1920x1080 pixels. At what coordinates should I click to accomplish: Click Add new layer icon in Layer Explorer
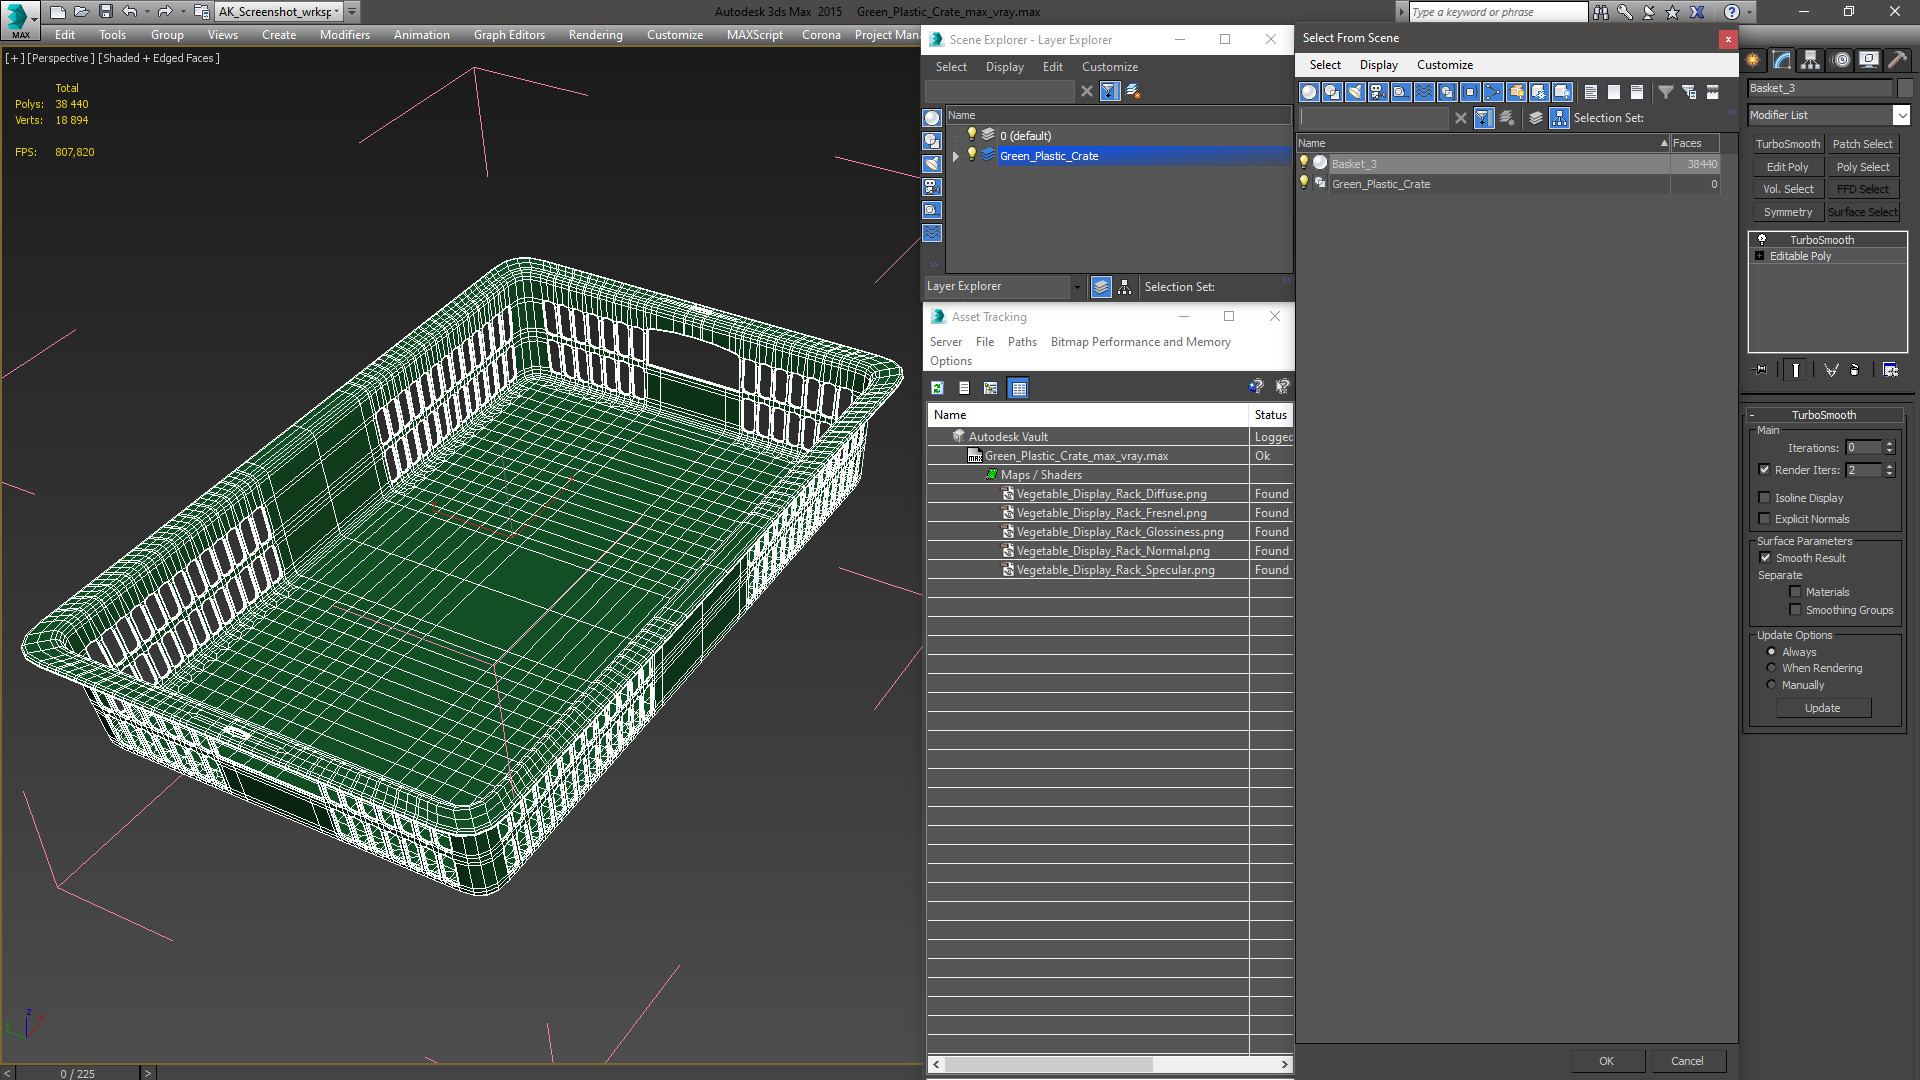coord(1133,91)
